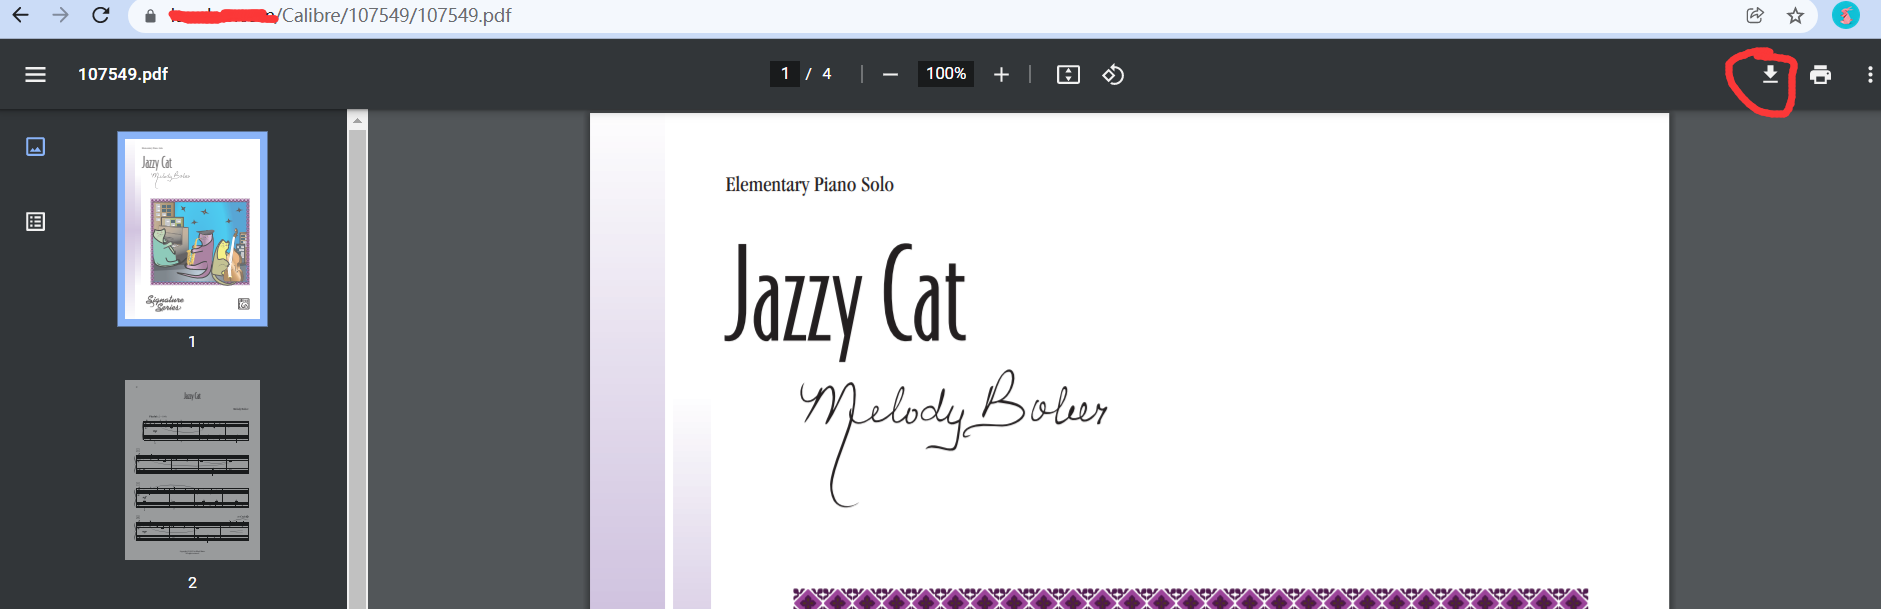Click the browser forward arrow
The image size is (1881, 609).
coord(60,15)
